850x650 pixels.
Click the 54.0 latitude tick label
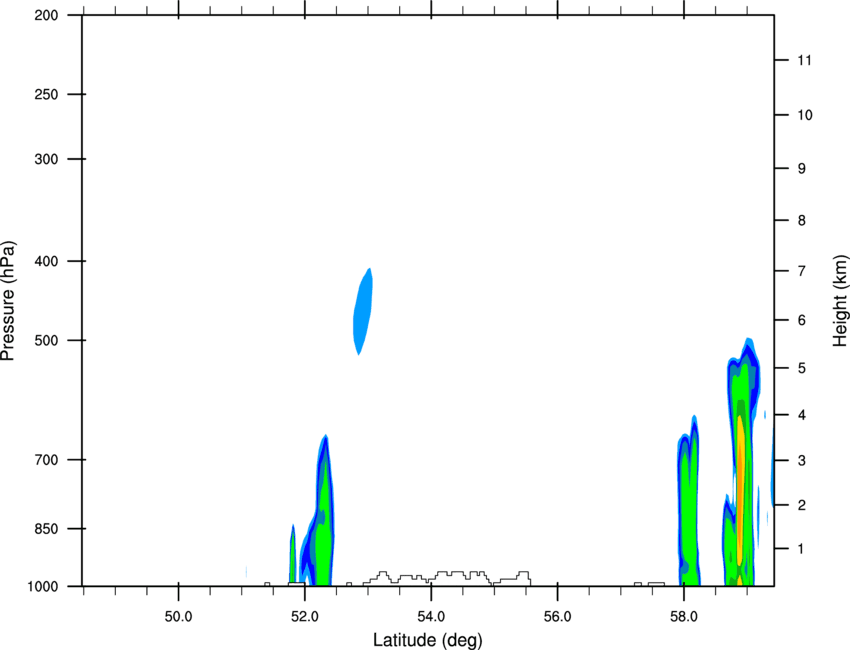click(431, 617)
